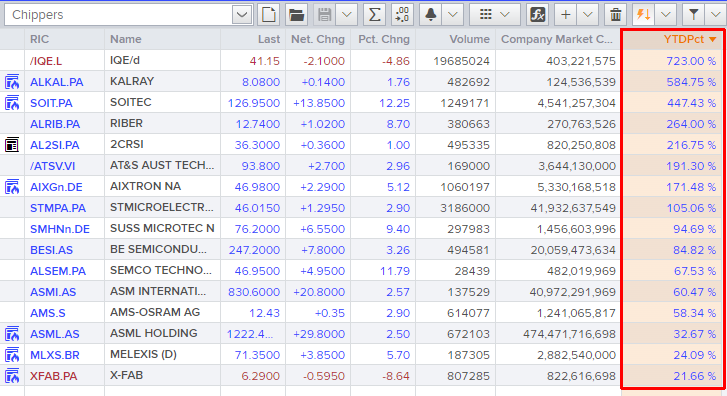727x396 pixels.
Task: Click the news icon beside XFAB.PA
Action: tap(12, 376)
